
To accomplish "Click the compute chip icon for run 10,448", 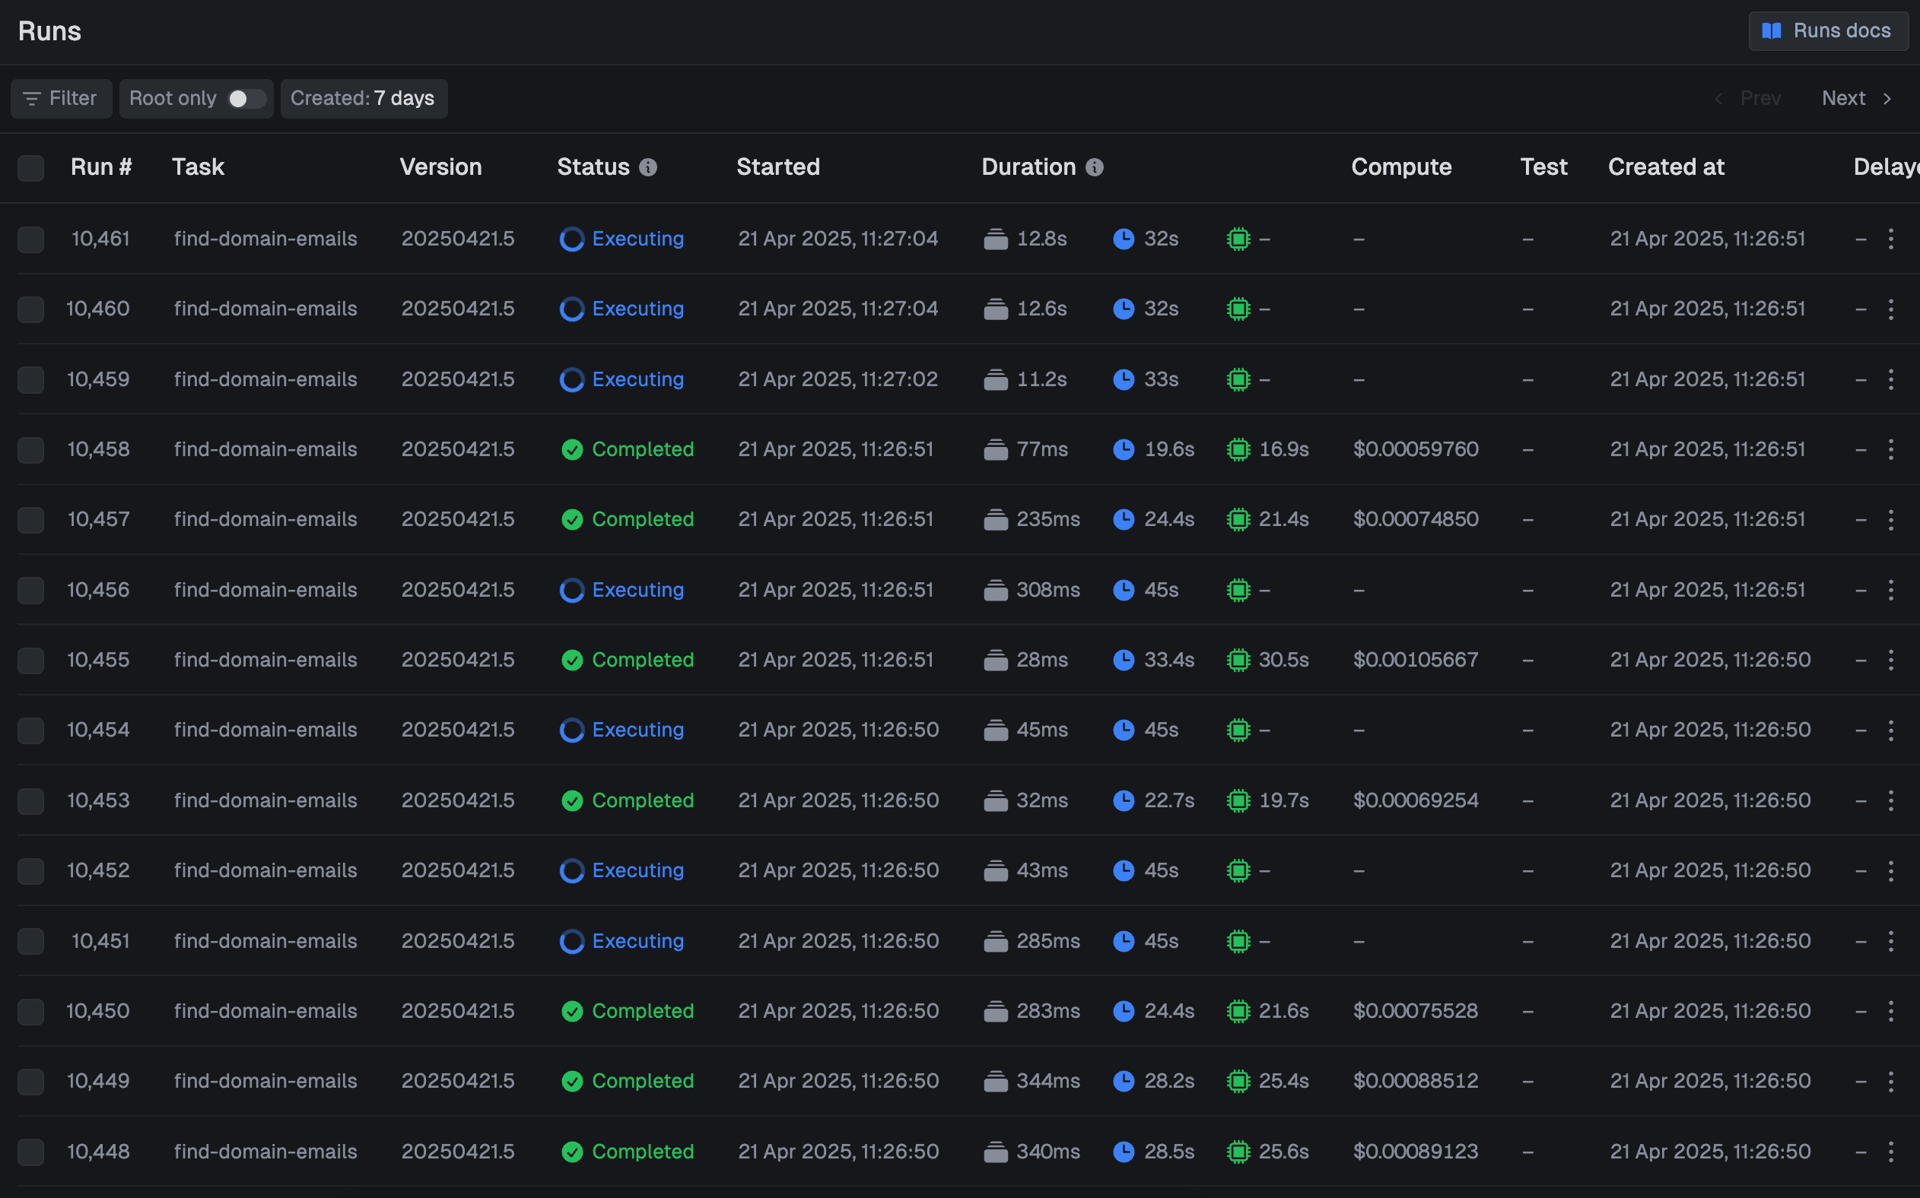I will pyautogui.click(x=1238, y=1151).
